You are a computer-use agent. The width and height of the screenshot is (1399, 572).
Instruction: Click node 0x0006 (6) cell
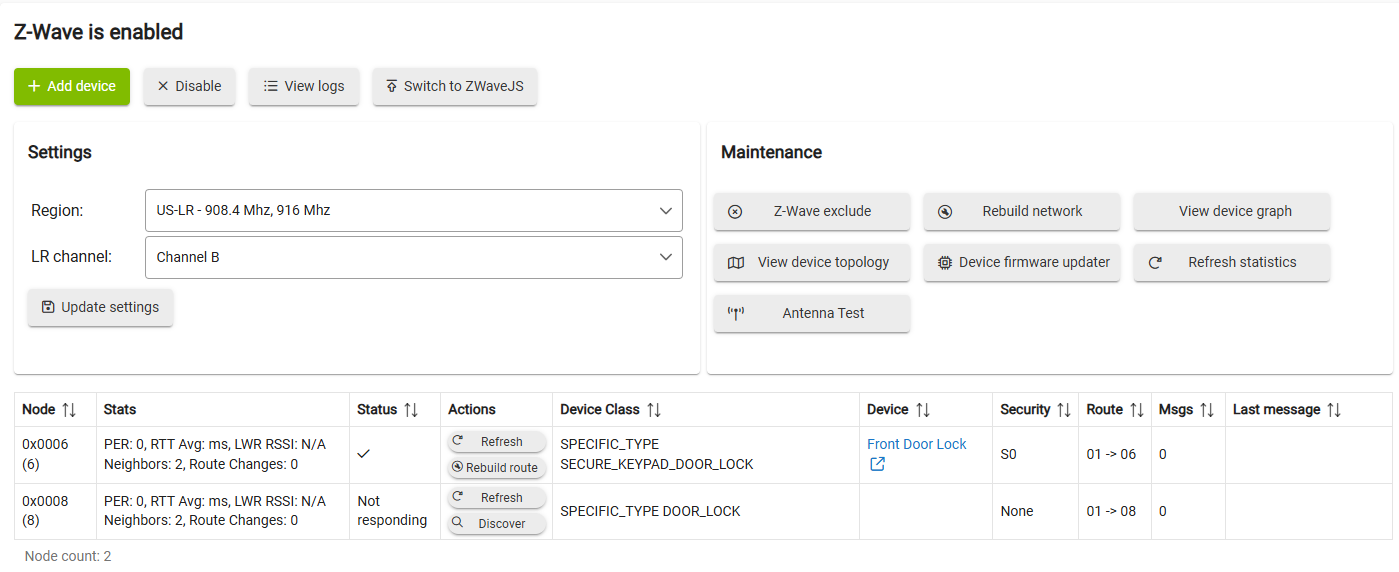click(57, 455)
